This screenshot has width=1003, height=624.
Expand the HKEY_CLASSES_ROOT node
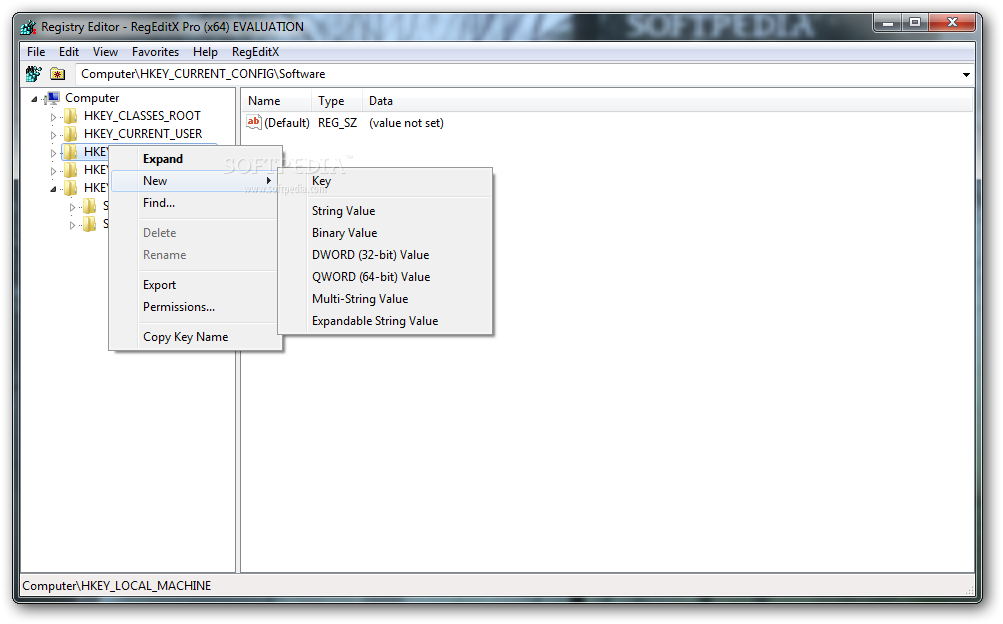[x=53, y=117]
